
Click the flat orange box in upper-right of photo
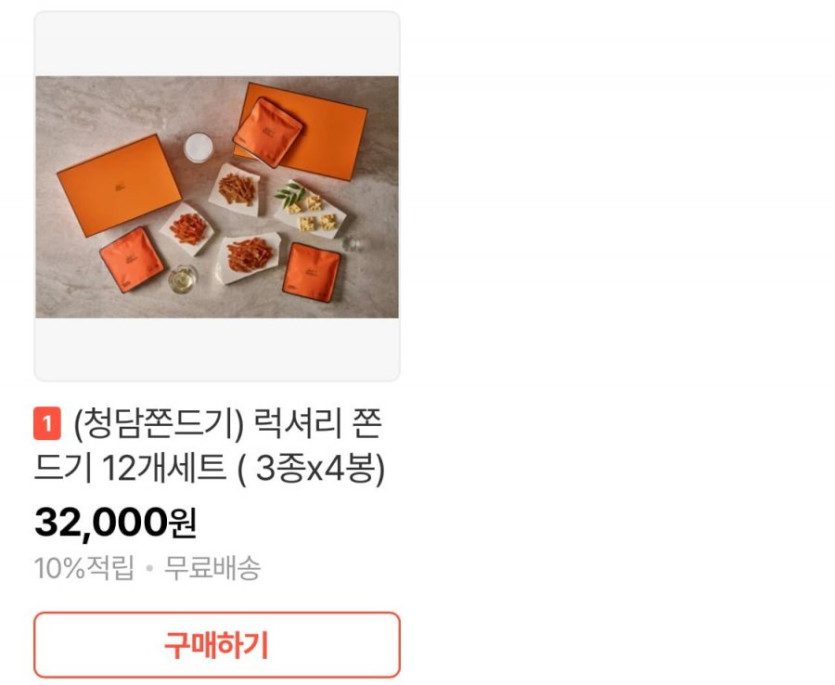click(x=302, y=131)
